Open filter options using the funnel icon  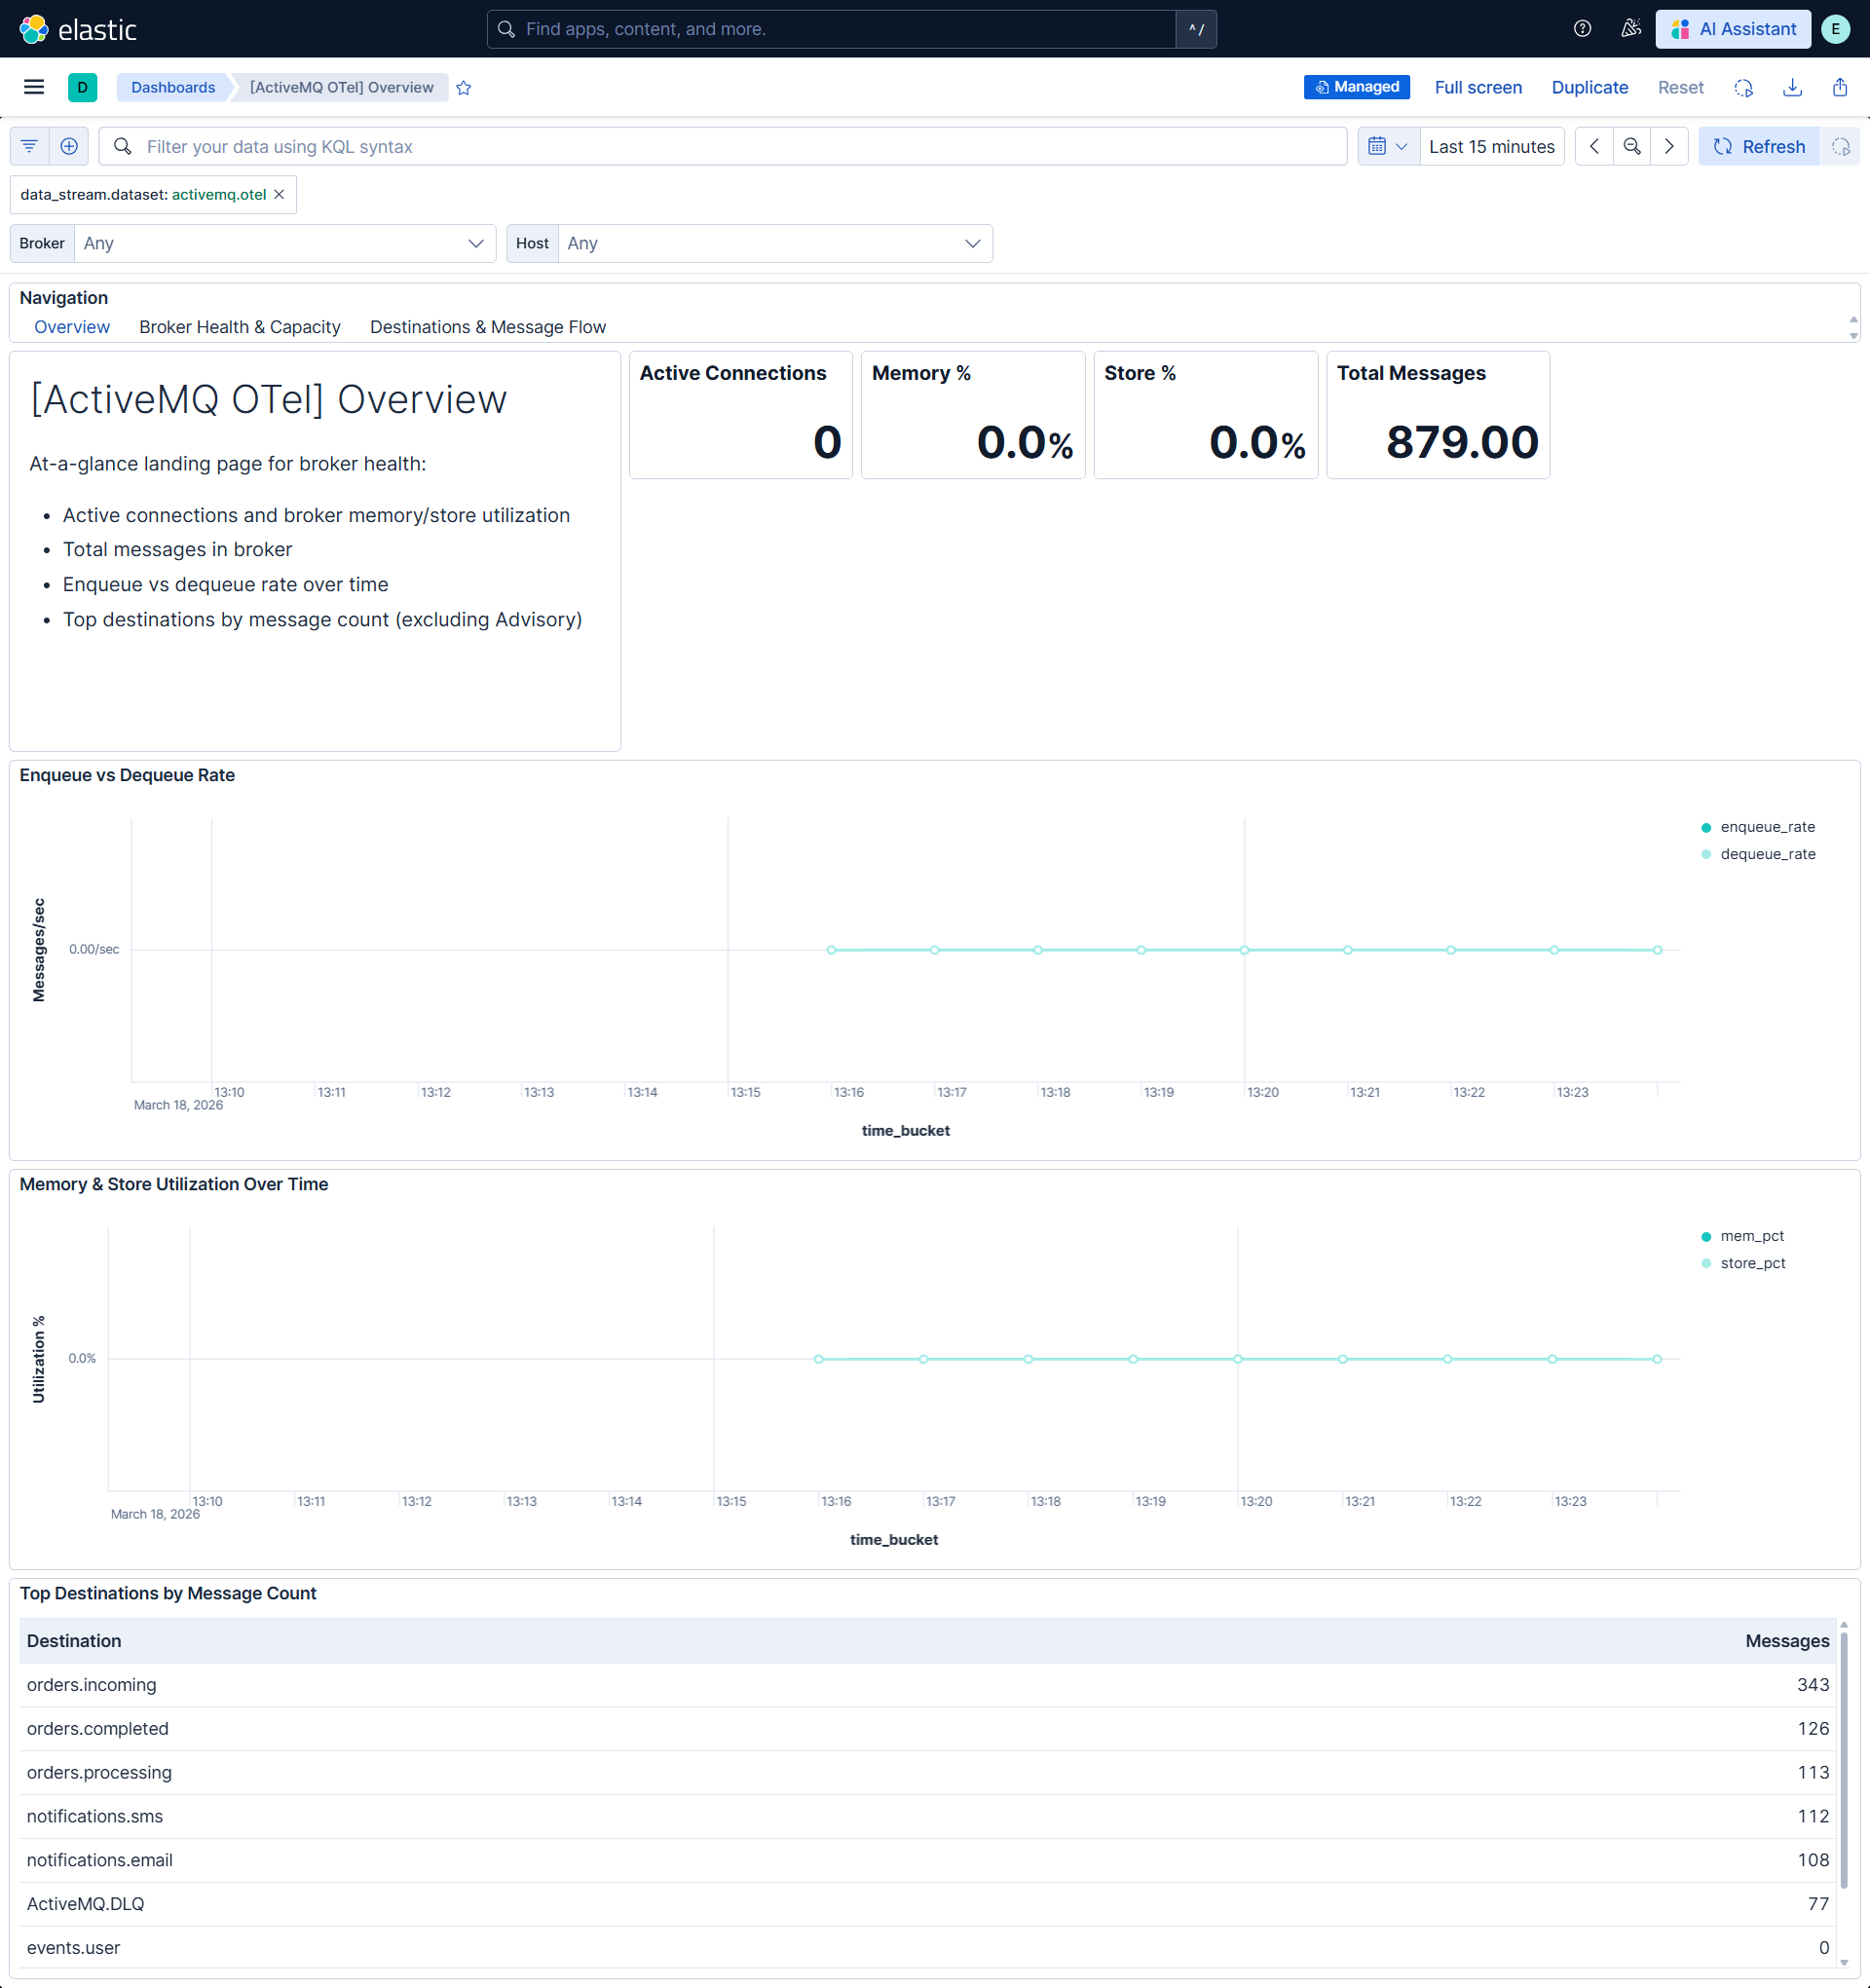click(x=28, y=146)
